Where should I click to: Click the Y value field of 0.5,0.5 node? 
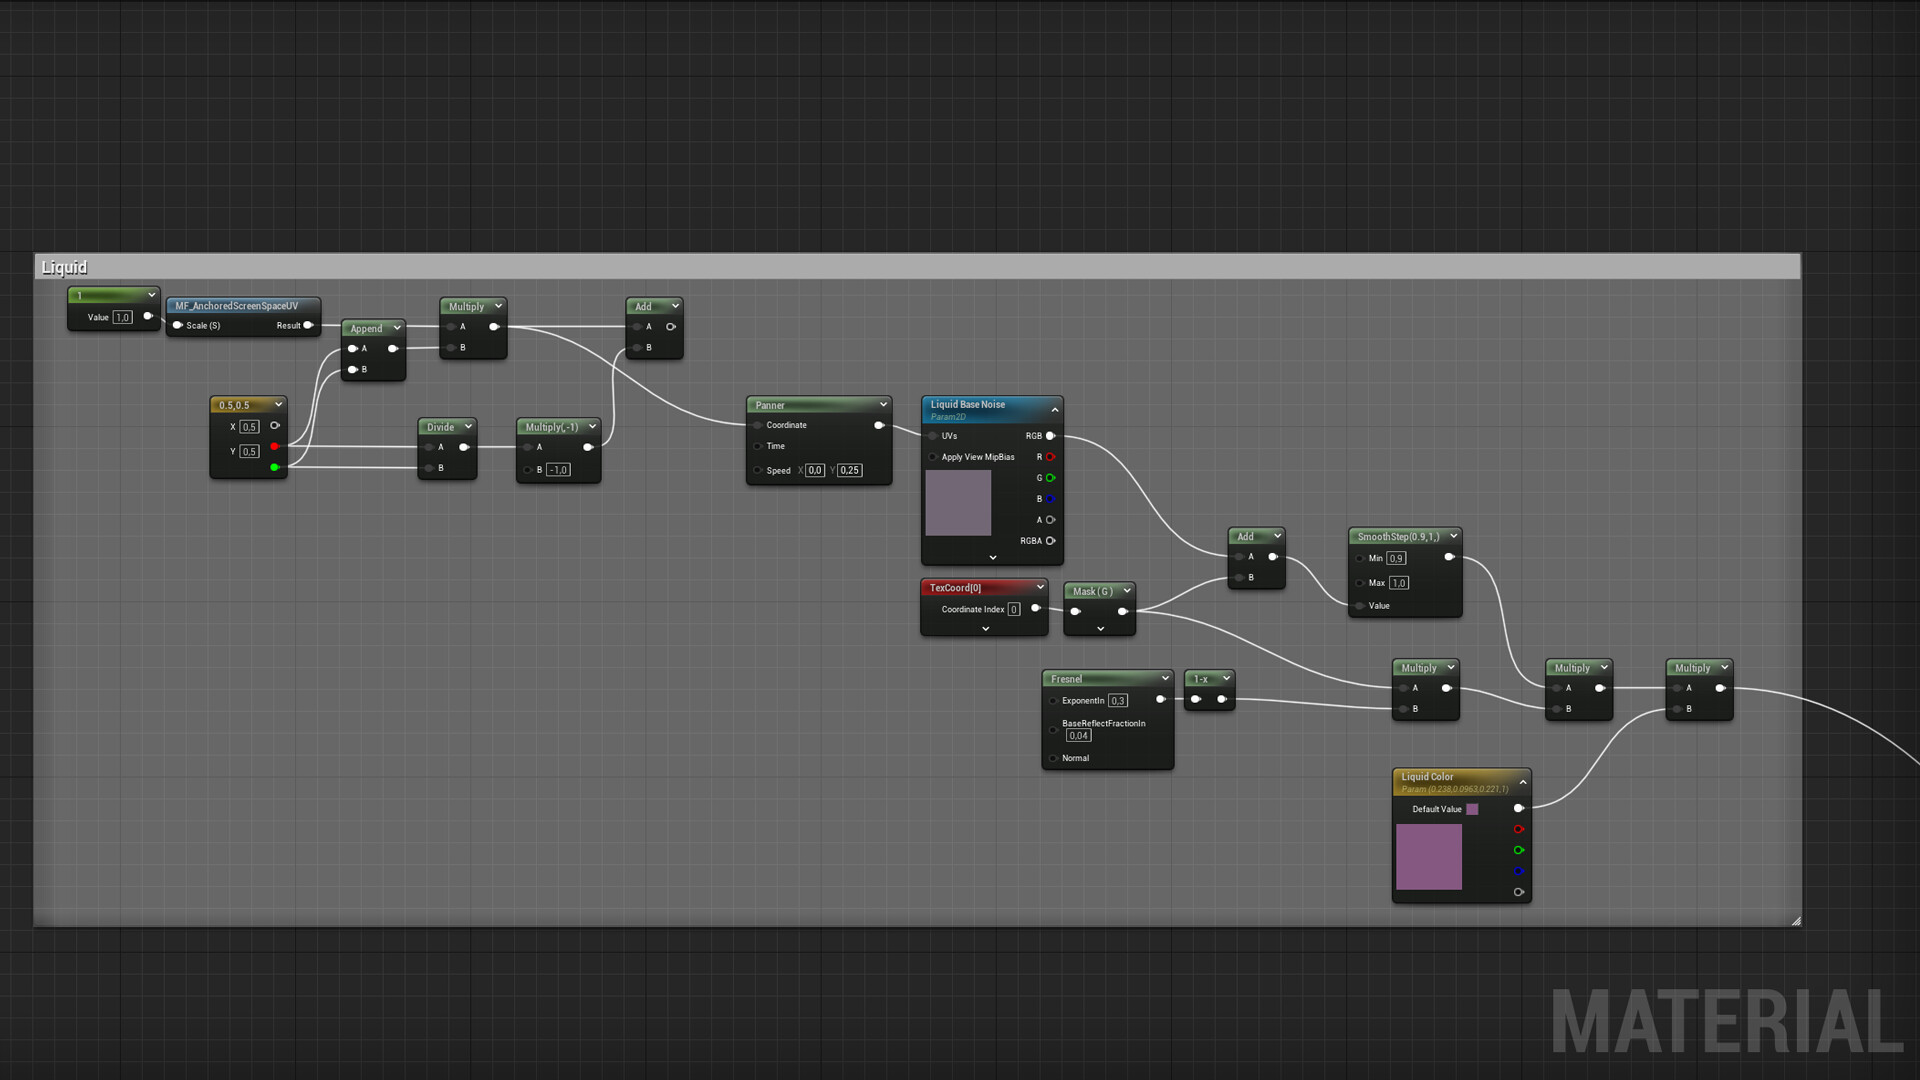(249, 452)
